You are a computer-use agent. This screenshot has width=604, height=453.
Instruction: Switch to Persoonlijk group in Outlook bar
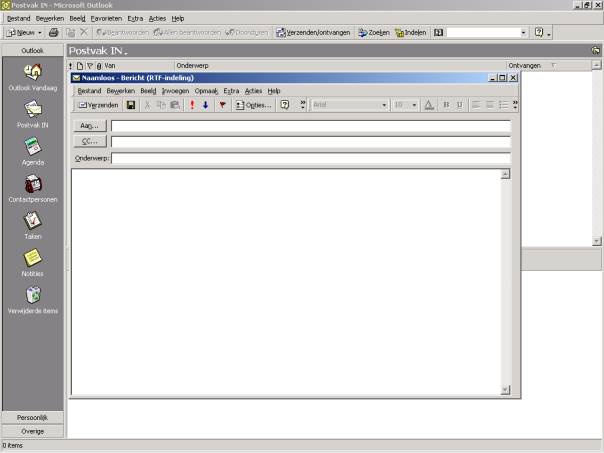[x=33, y=418]
